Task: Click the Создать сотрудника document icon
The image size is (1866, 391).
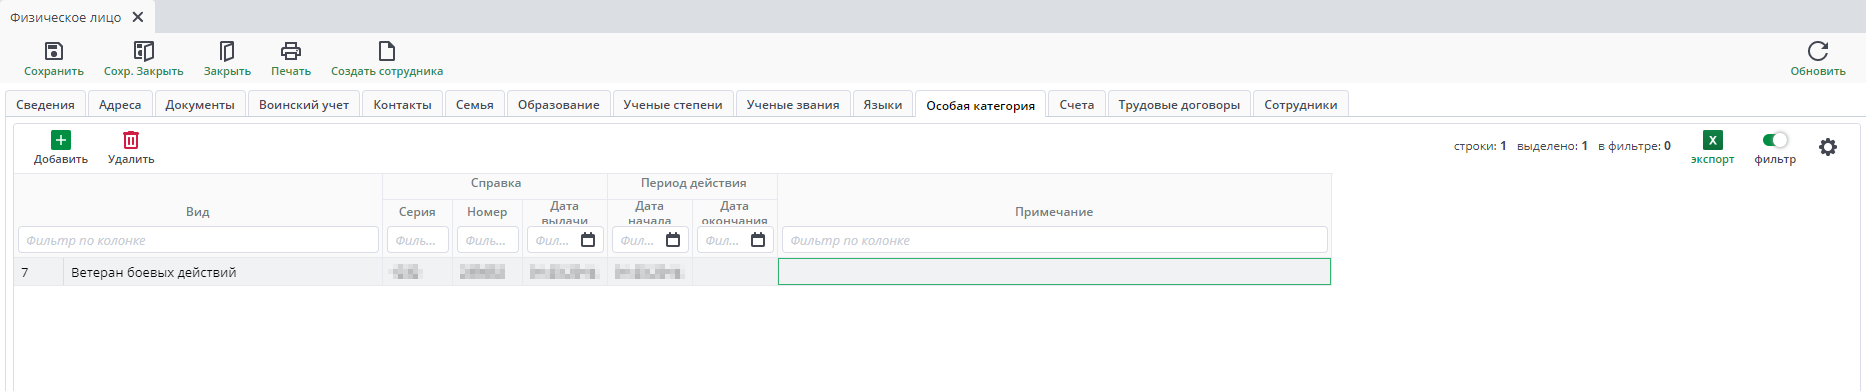Action: (x=387, y=51)
